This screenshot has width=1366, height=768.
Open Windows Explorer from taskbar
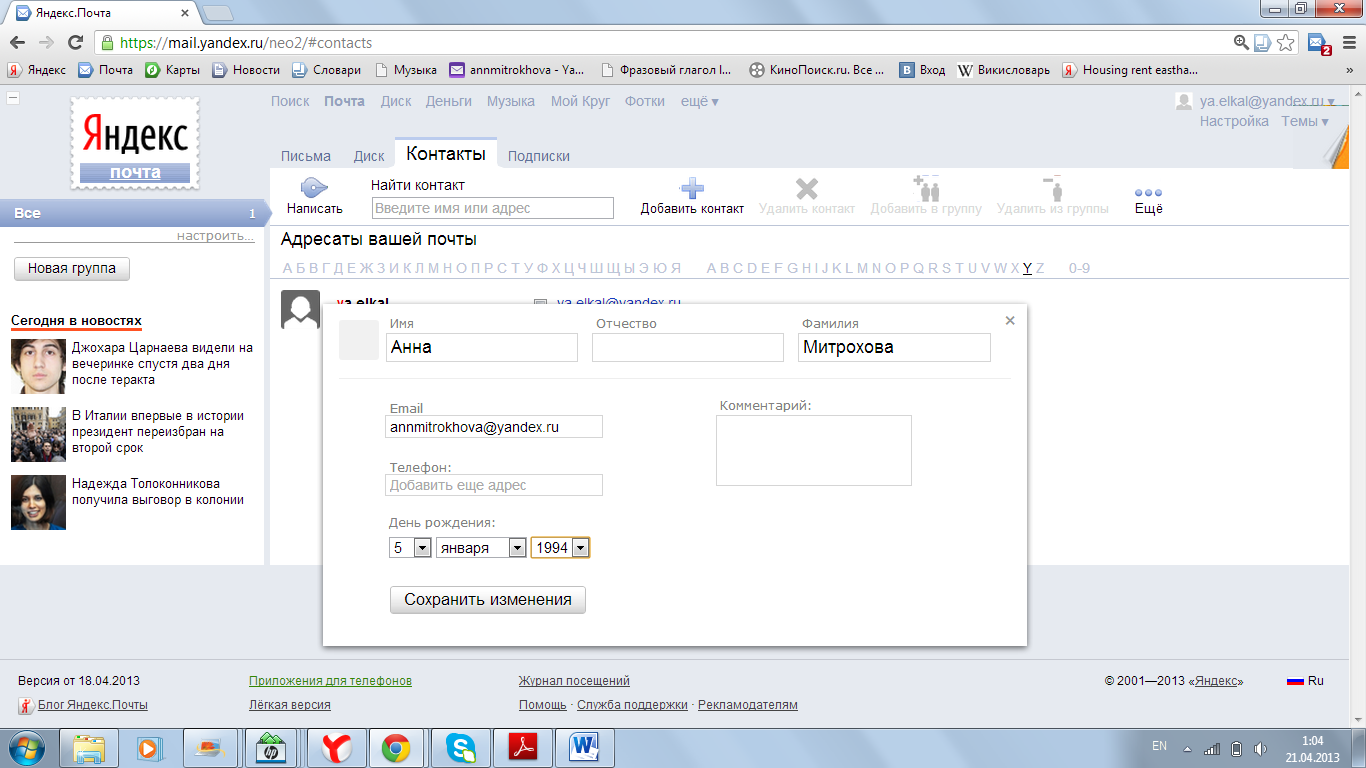(x=90, y=747)
